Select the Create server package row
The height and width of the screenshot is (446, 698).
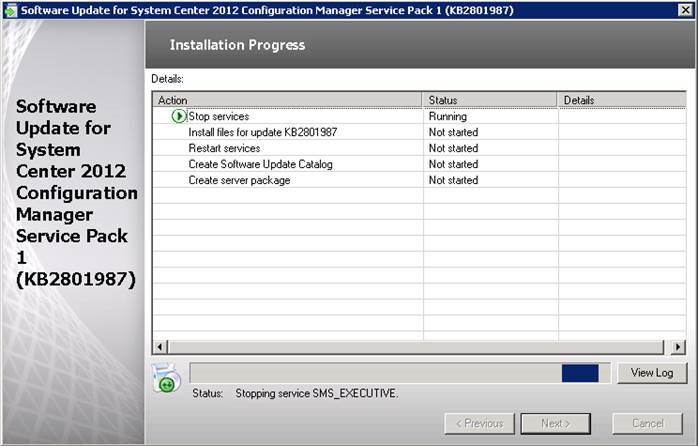click(239, 180)
